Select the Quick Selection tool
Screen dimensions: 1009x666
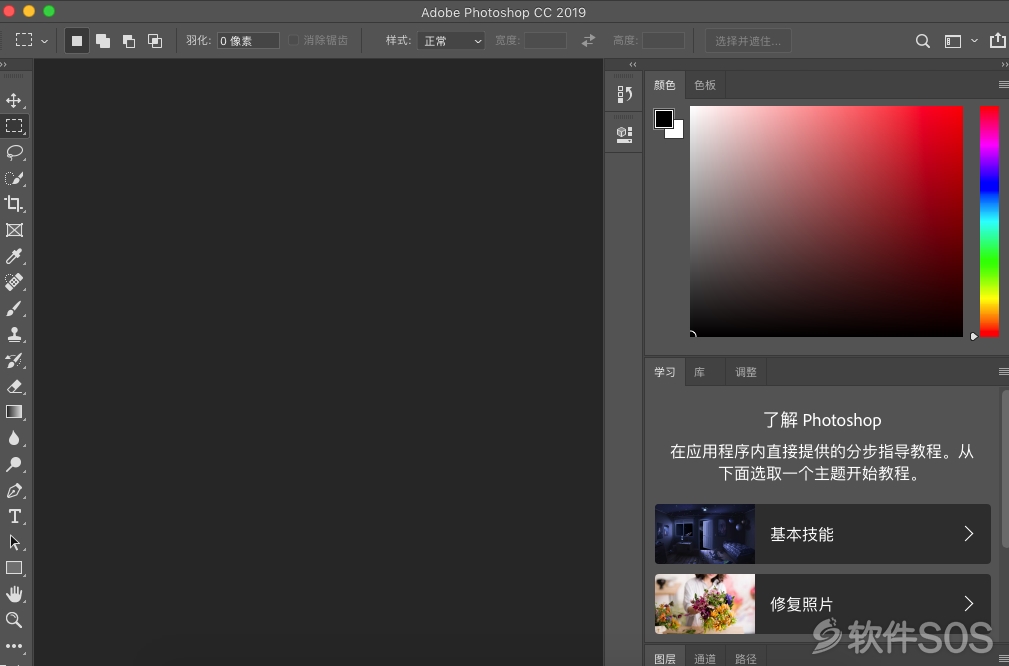[14, 178]
